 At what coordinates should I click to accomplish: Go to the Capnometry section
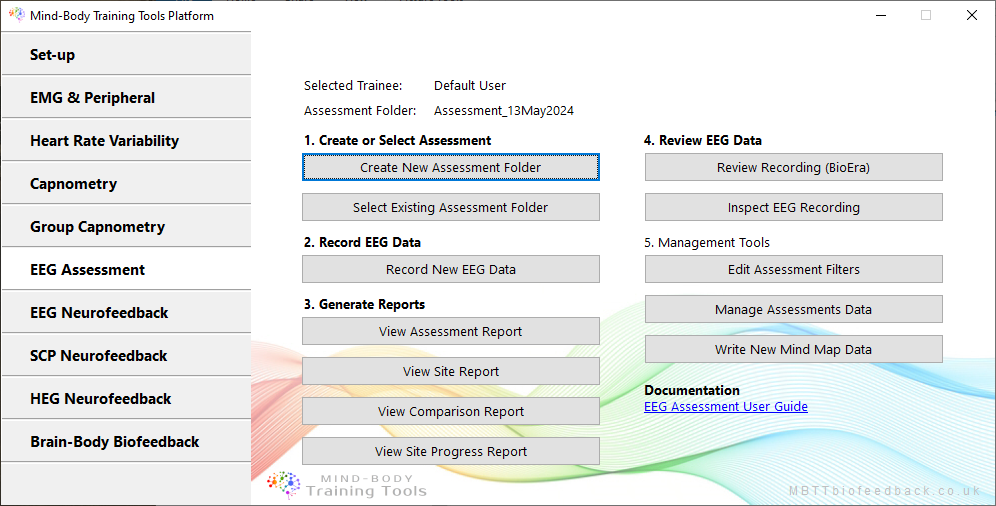point(126,183)
